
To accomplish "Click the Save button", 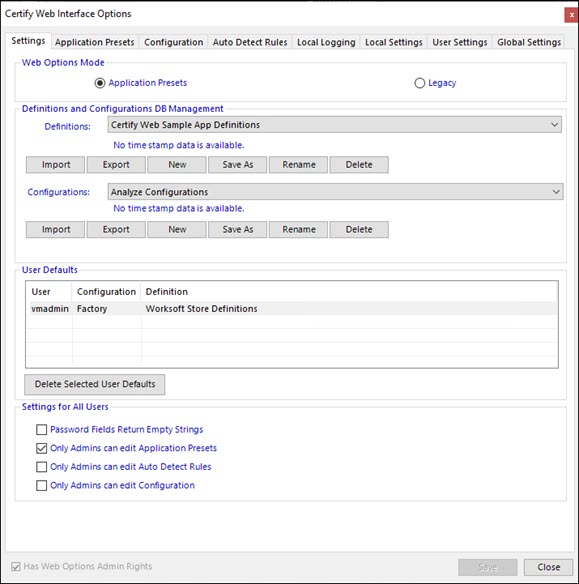I will 487,567.
